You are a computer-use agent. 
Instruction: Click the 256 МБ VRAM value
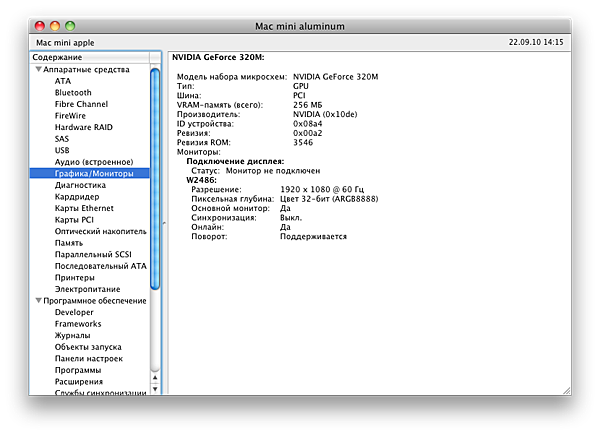point(308,105)
